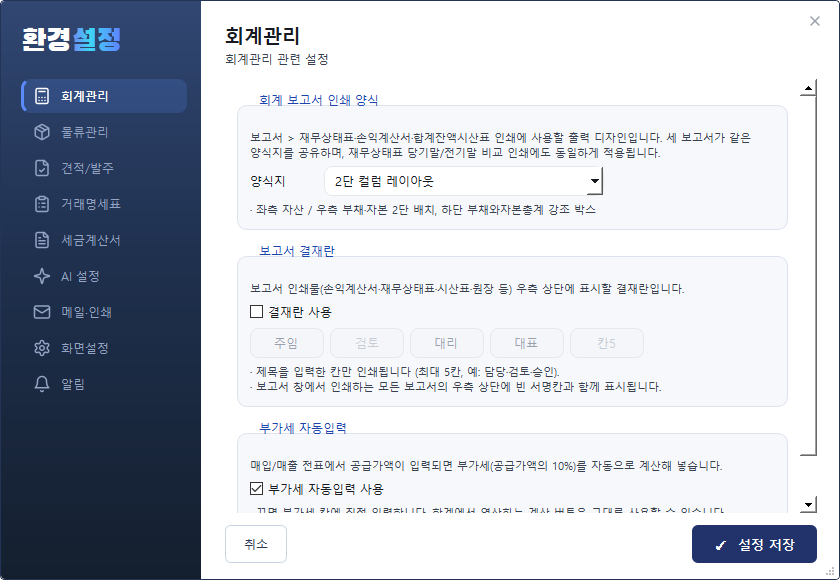
Task: Switch to the 견적/발주 section
Action: click(104, 168)
